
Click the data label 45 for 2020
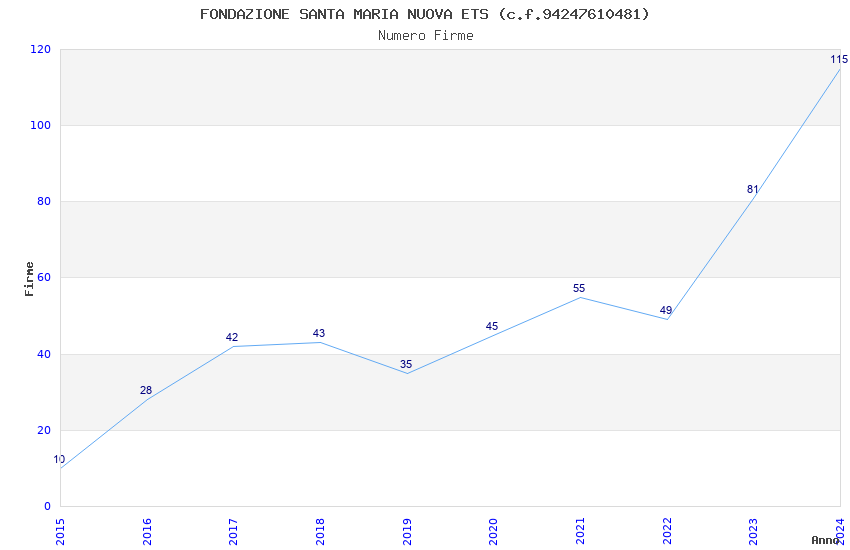(x=492, y=326)
